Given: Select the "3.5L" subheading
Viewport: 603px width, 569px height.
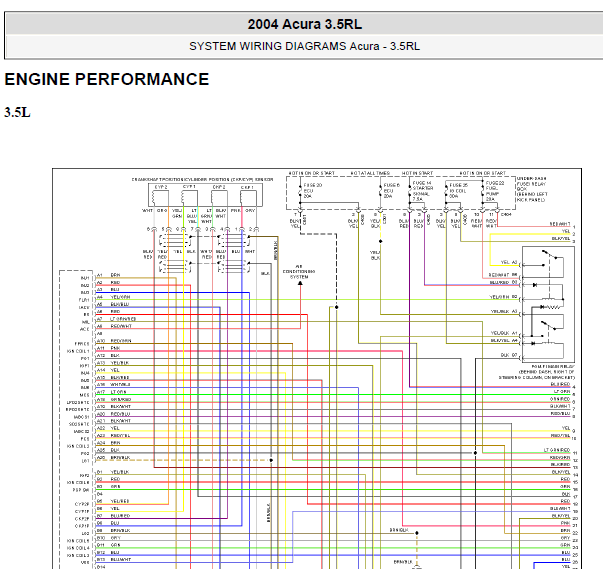Looking at the screenshot, I should [17, 113].
